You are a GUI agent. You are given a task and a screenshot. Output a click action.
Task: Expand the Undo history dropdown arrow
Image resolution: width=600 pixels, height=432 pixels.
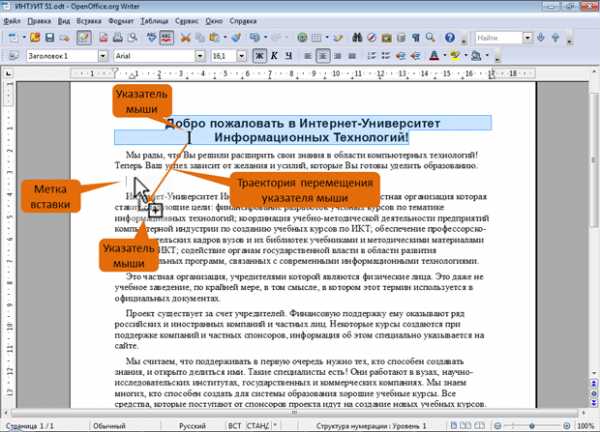click(x=266, y=37)
